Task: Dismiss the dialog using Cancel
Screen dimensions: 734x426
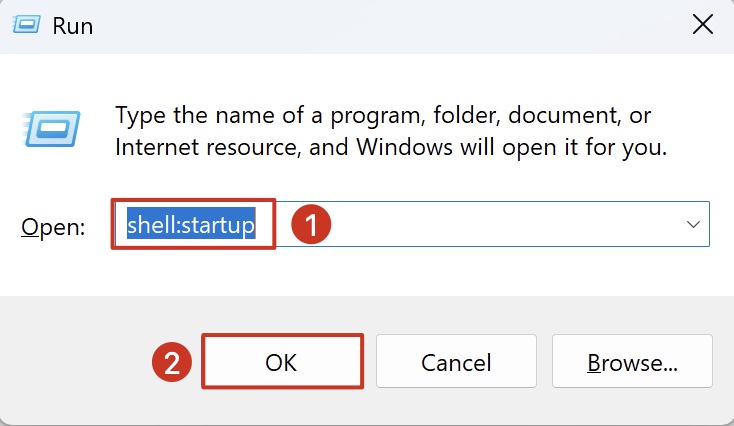Action: pos(456,361)
